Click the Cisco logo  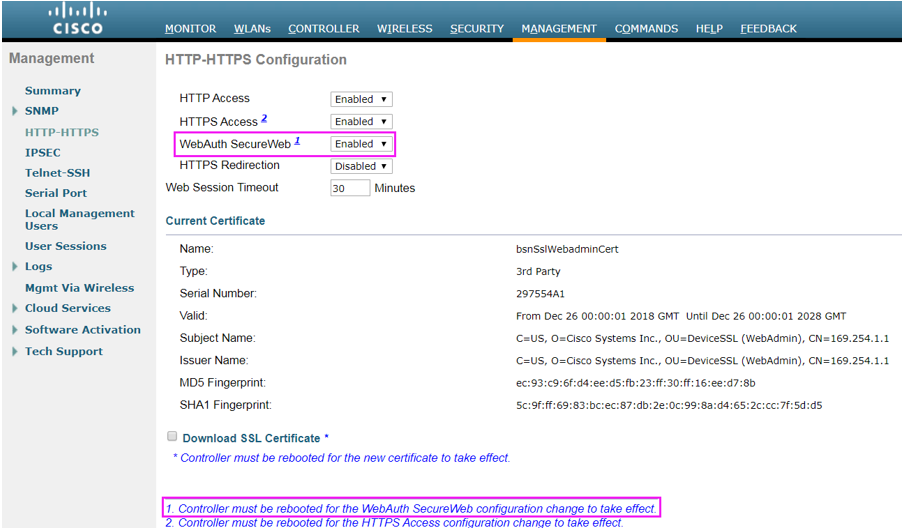(78, 19)
